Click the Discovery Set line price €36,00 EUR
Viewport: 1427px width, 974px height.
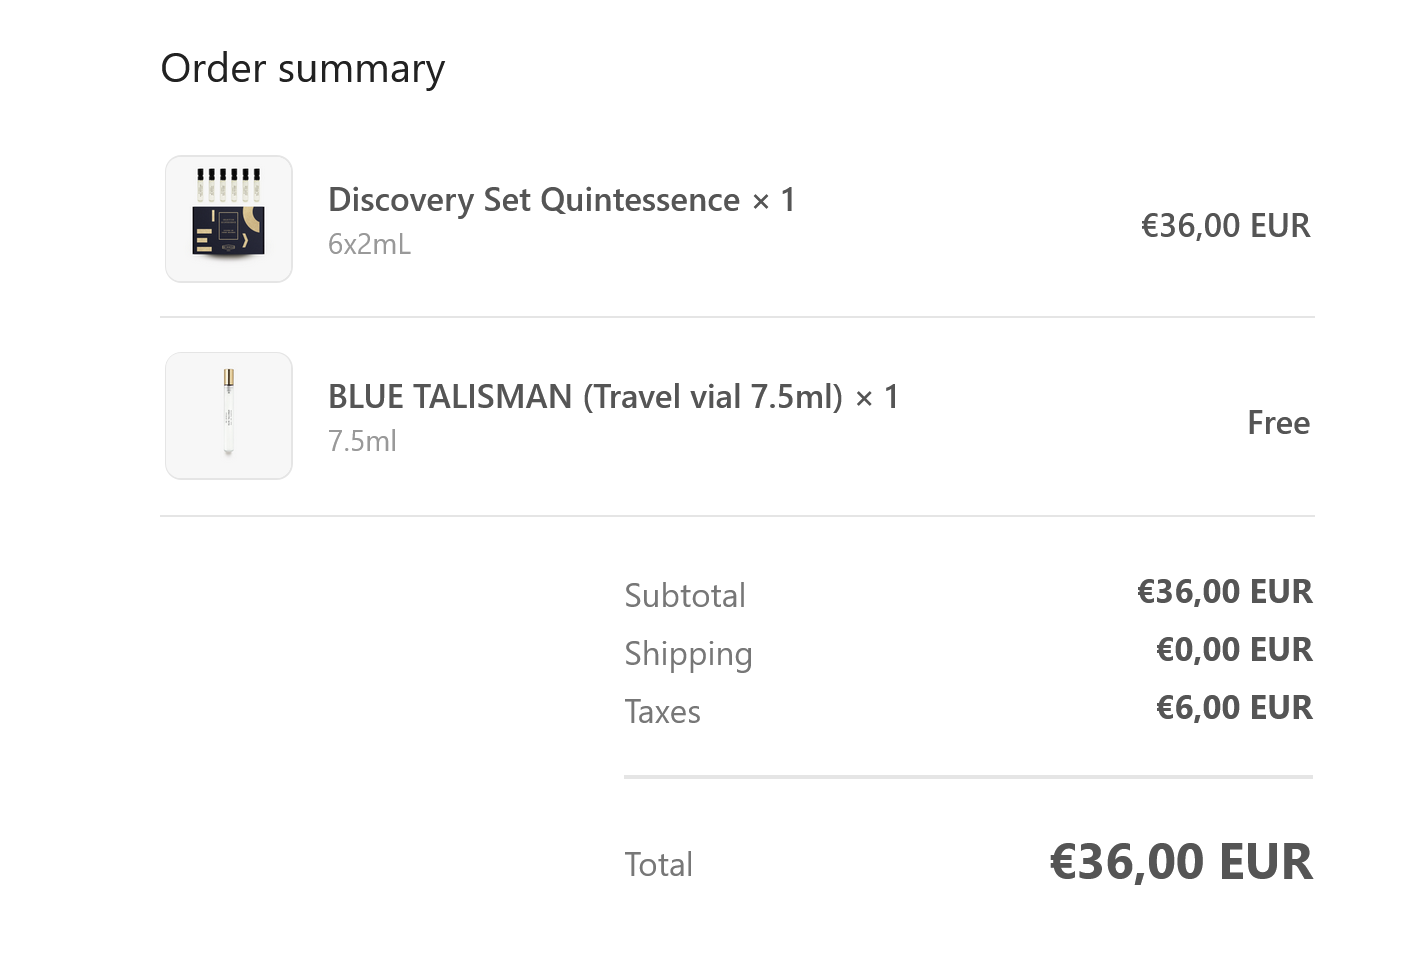pyautogui.click(x=1225, y=226)
